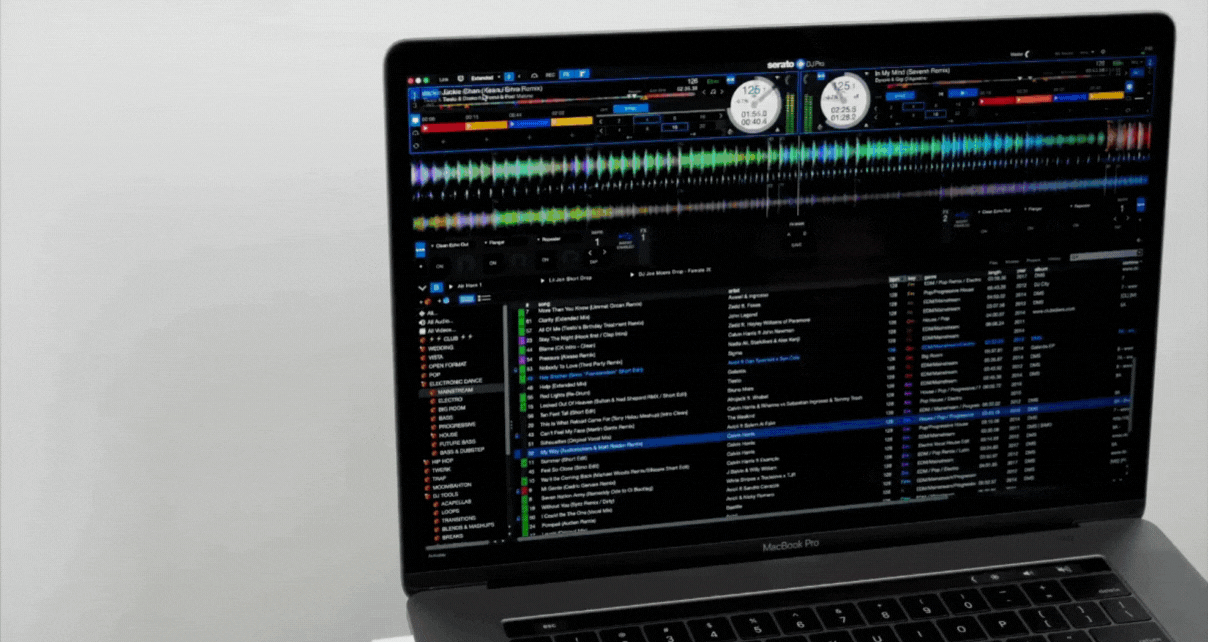Collapse the ELECTRONIC DANCE crate tree
Viewport: 1208px width, 642px height.
click(424, 383)
